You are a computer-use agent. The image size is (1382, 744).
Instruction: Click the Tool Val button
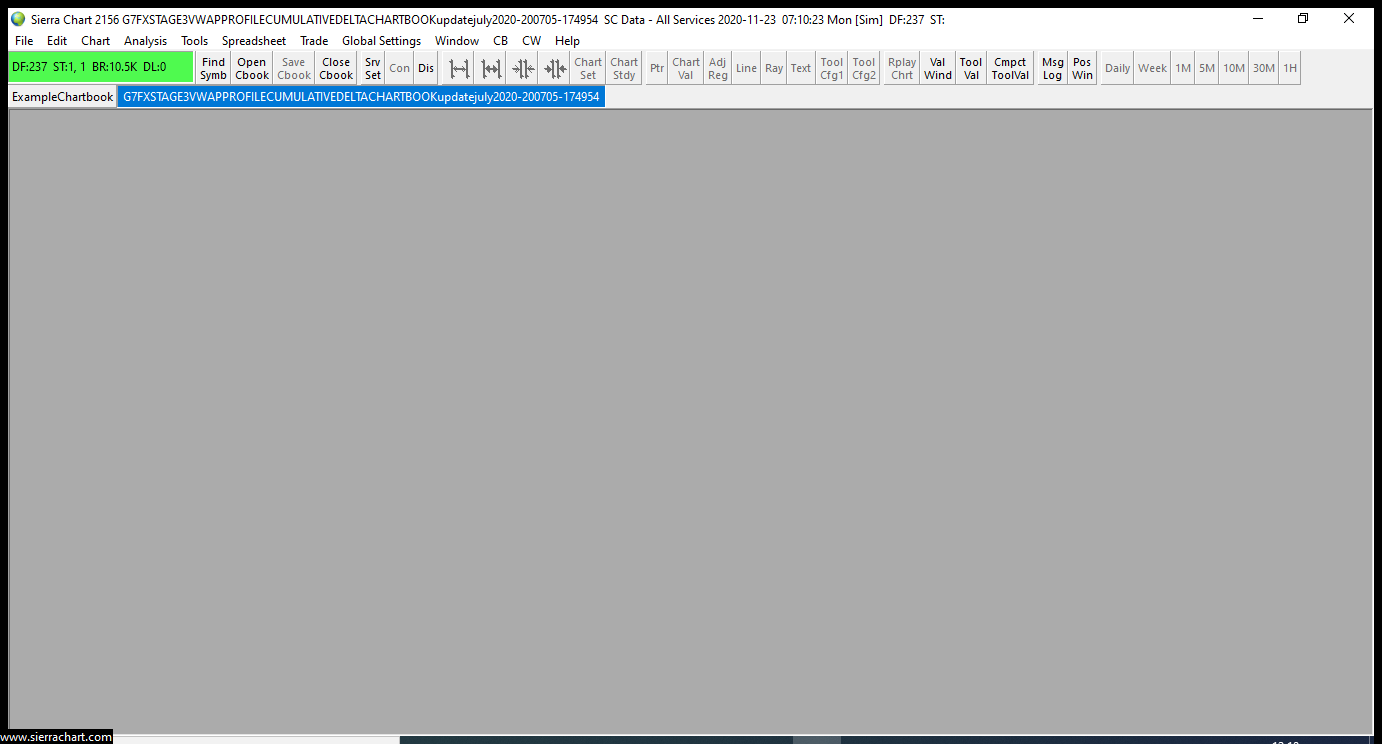click(971, 68)
